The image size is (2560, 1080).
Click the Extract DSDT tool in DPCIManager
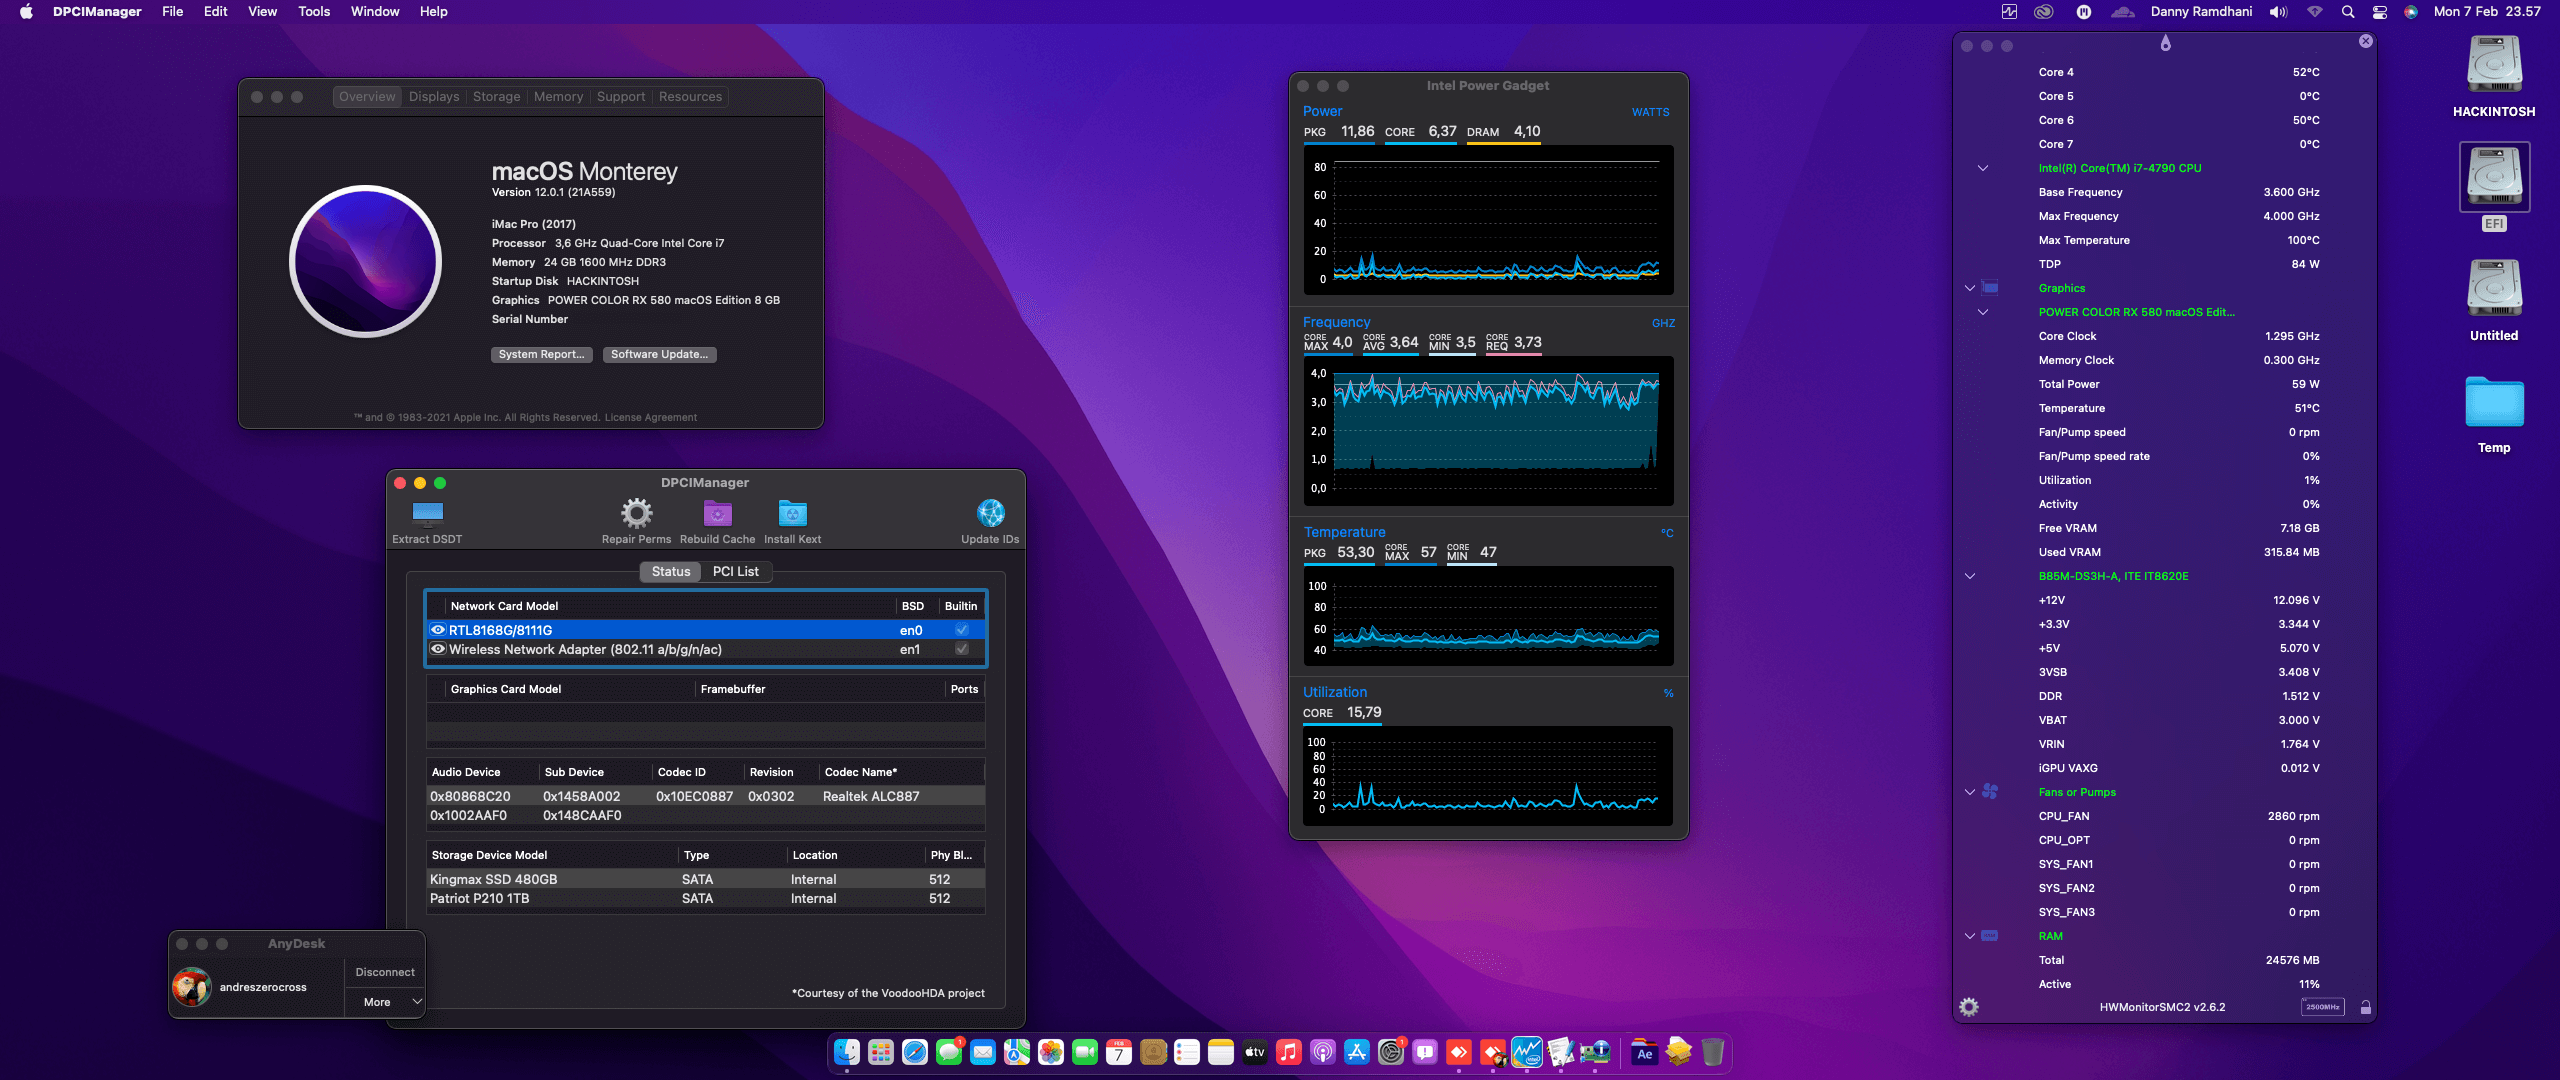click(427, 515)
